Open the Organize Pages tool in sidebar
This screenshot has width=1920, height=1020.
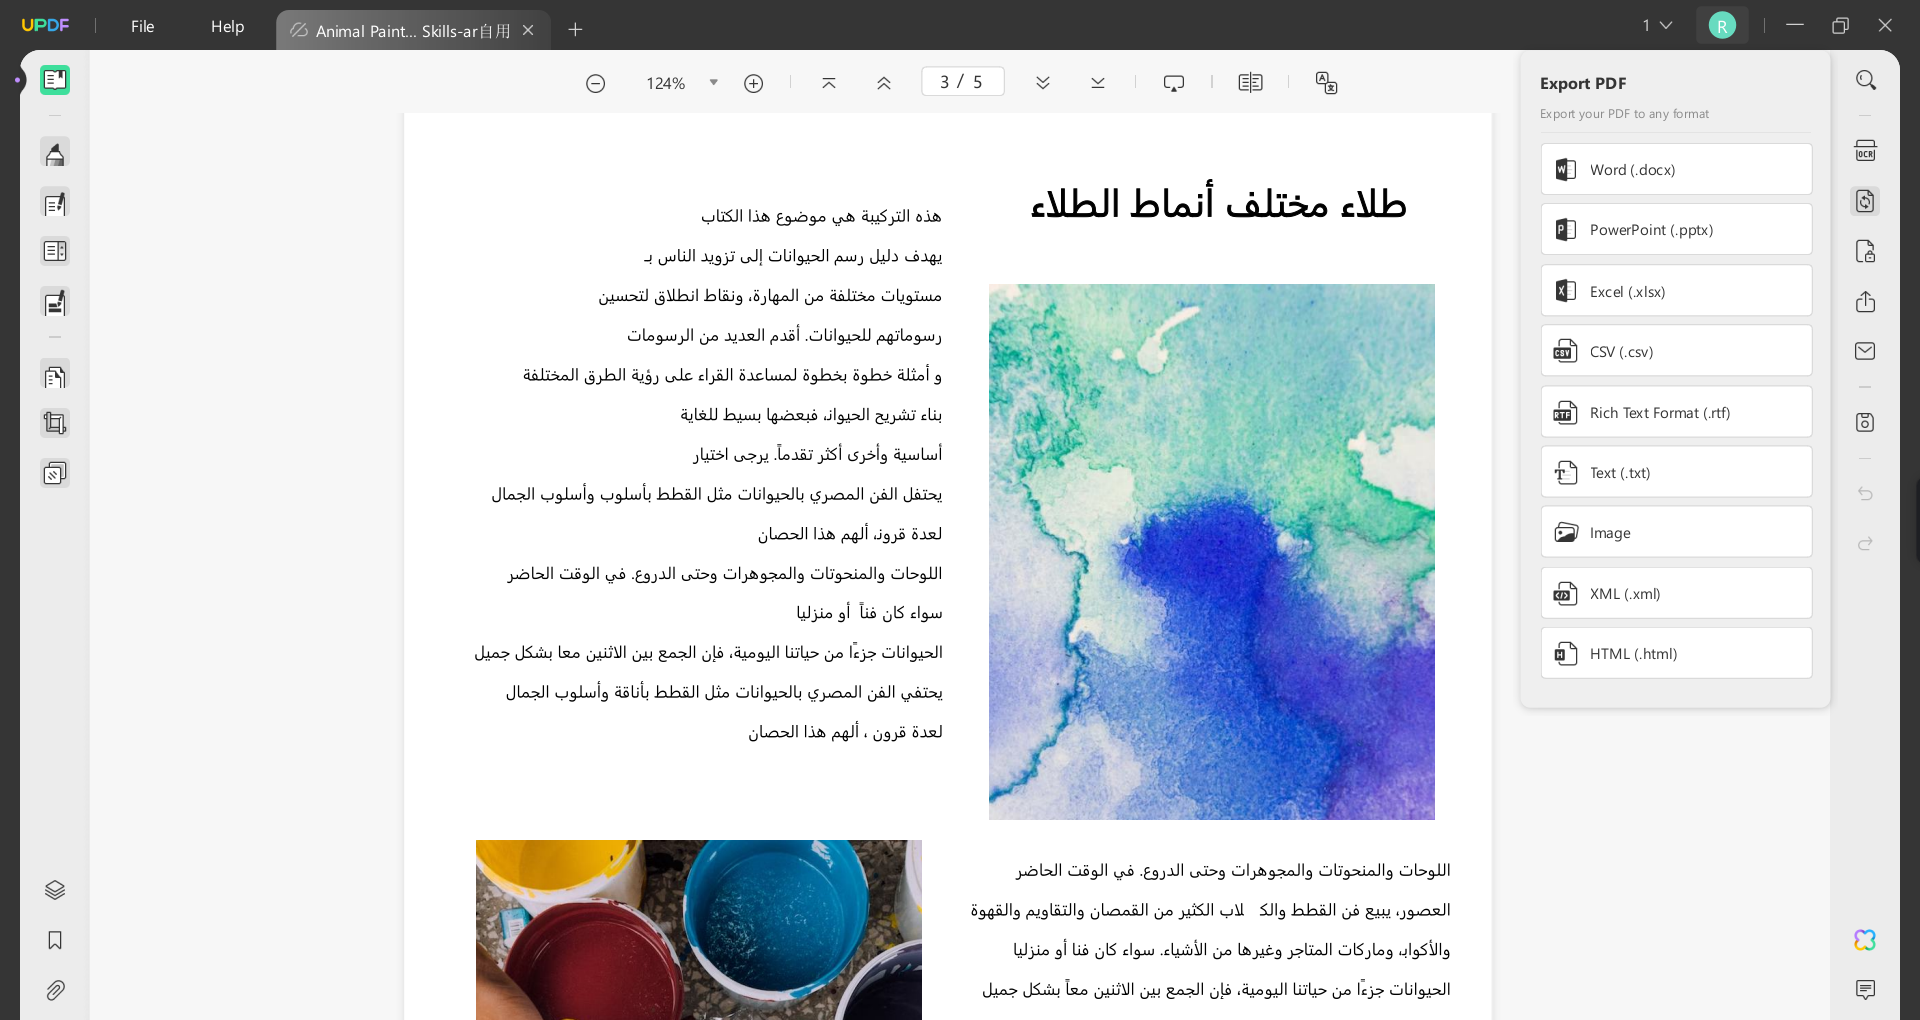[x=55, y=252]
